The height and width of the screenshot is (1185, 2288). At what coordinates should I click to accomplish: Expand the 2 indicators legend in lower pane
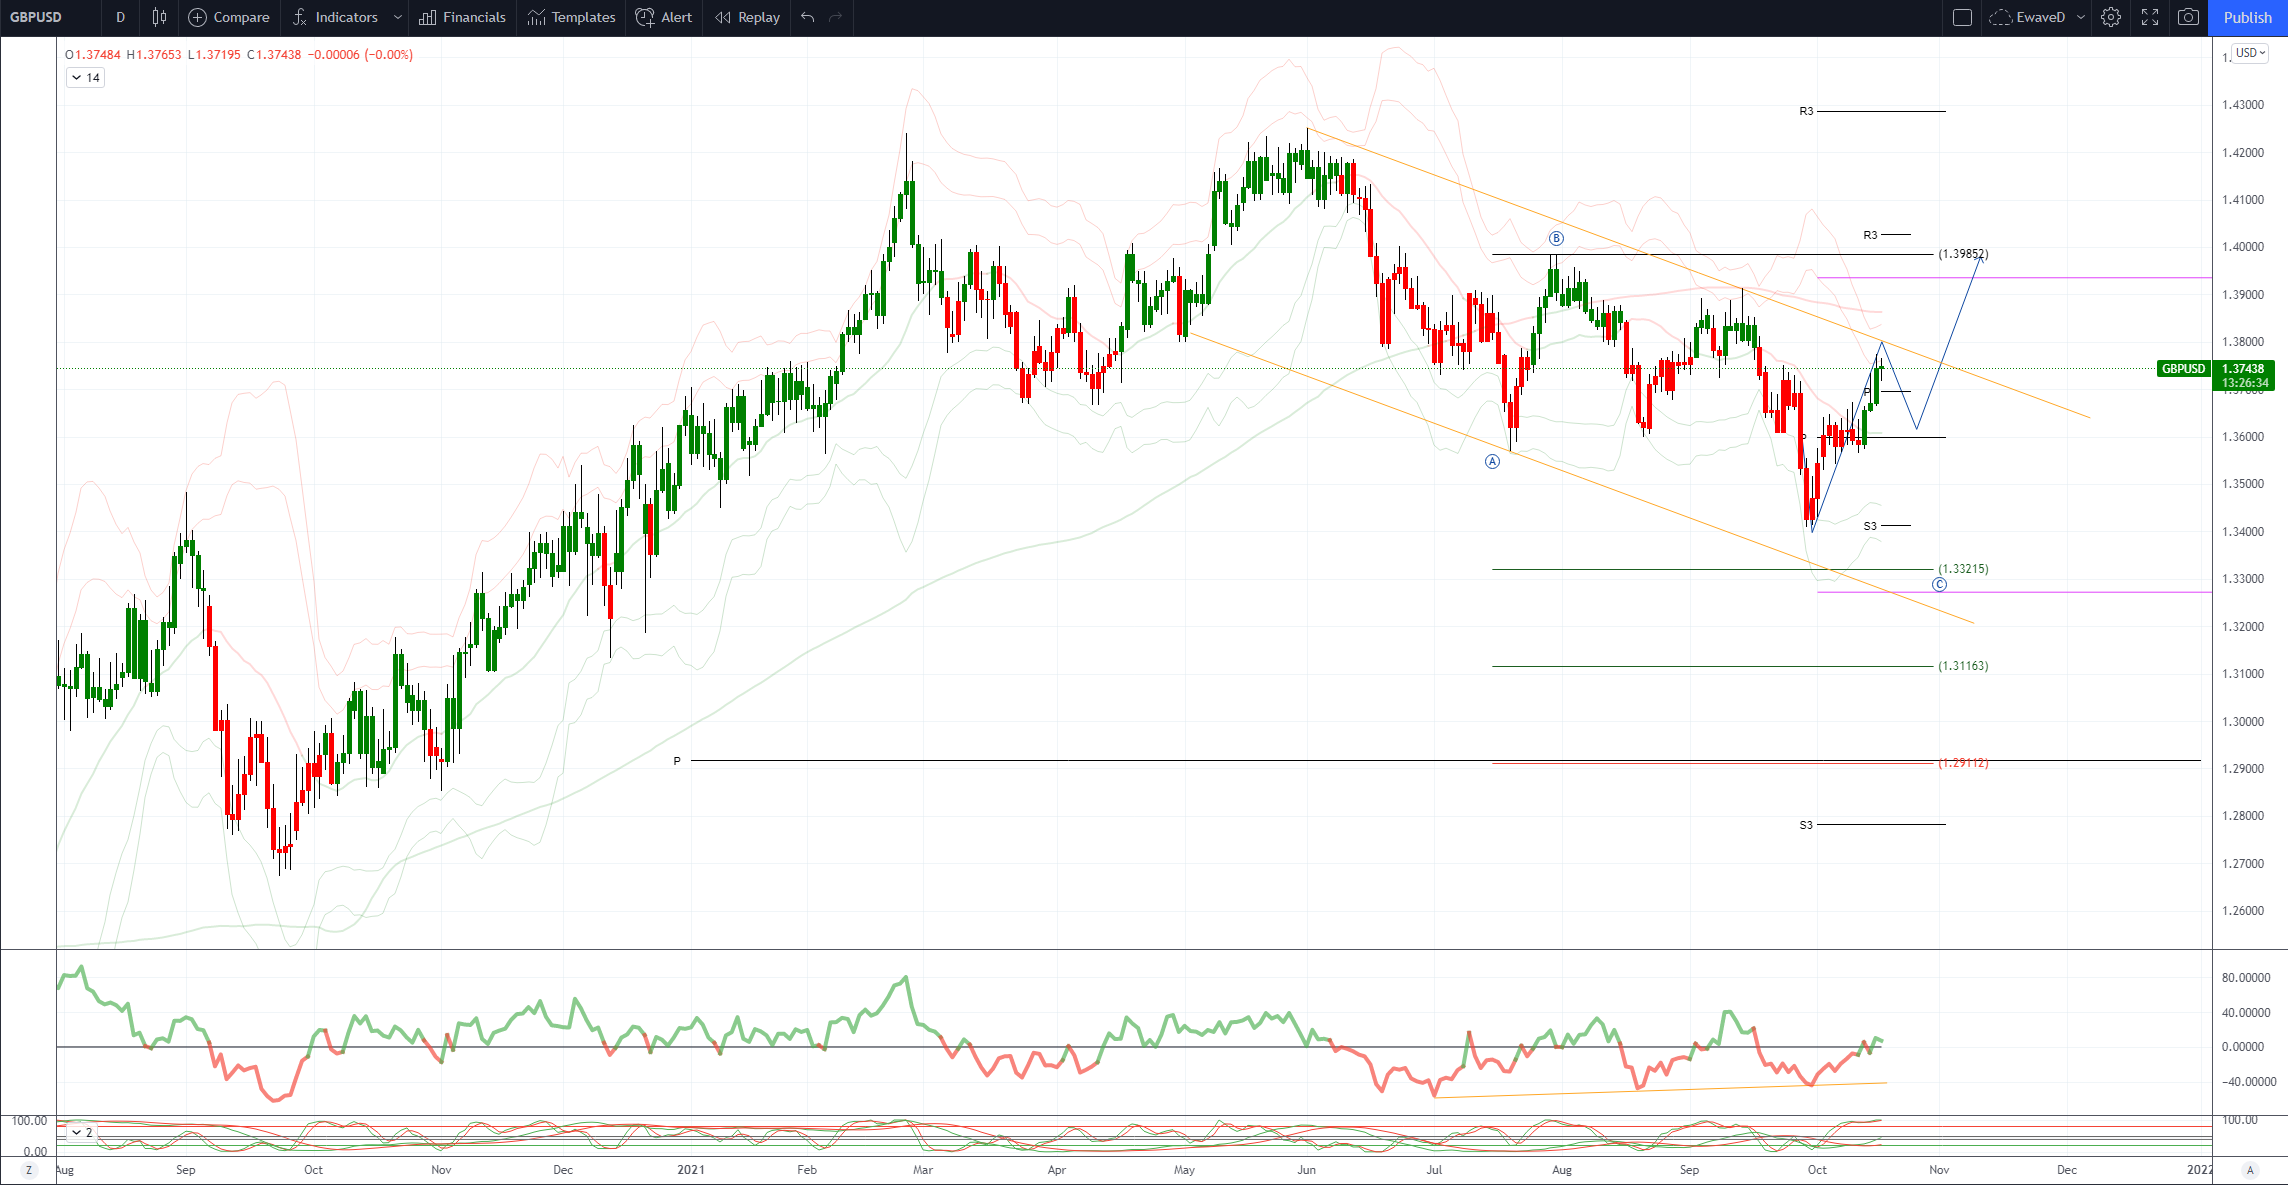(x=81, y=1132)
